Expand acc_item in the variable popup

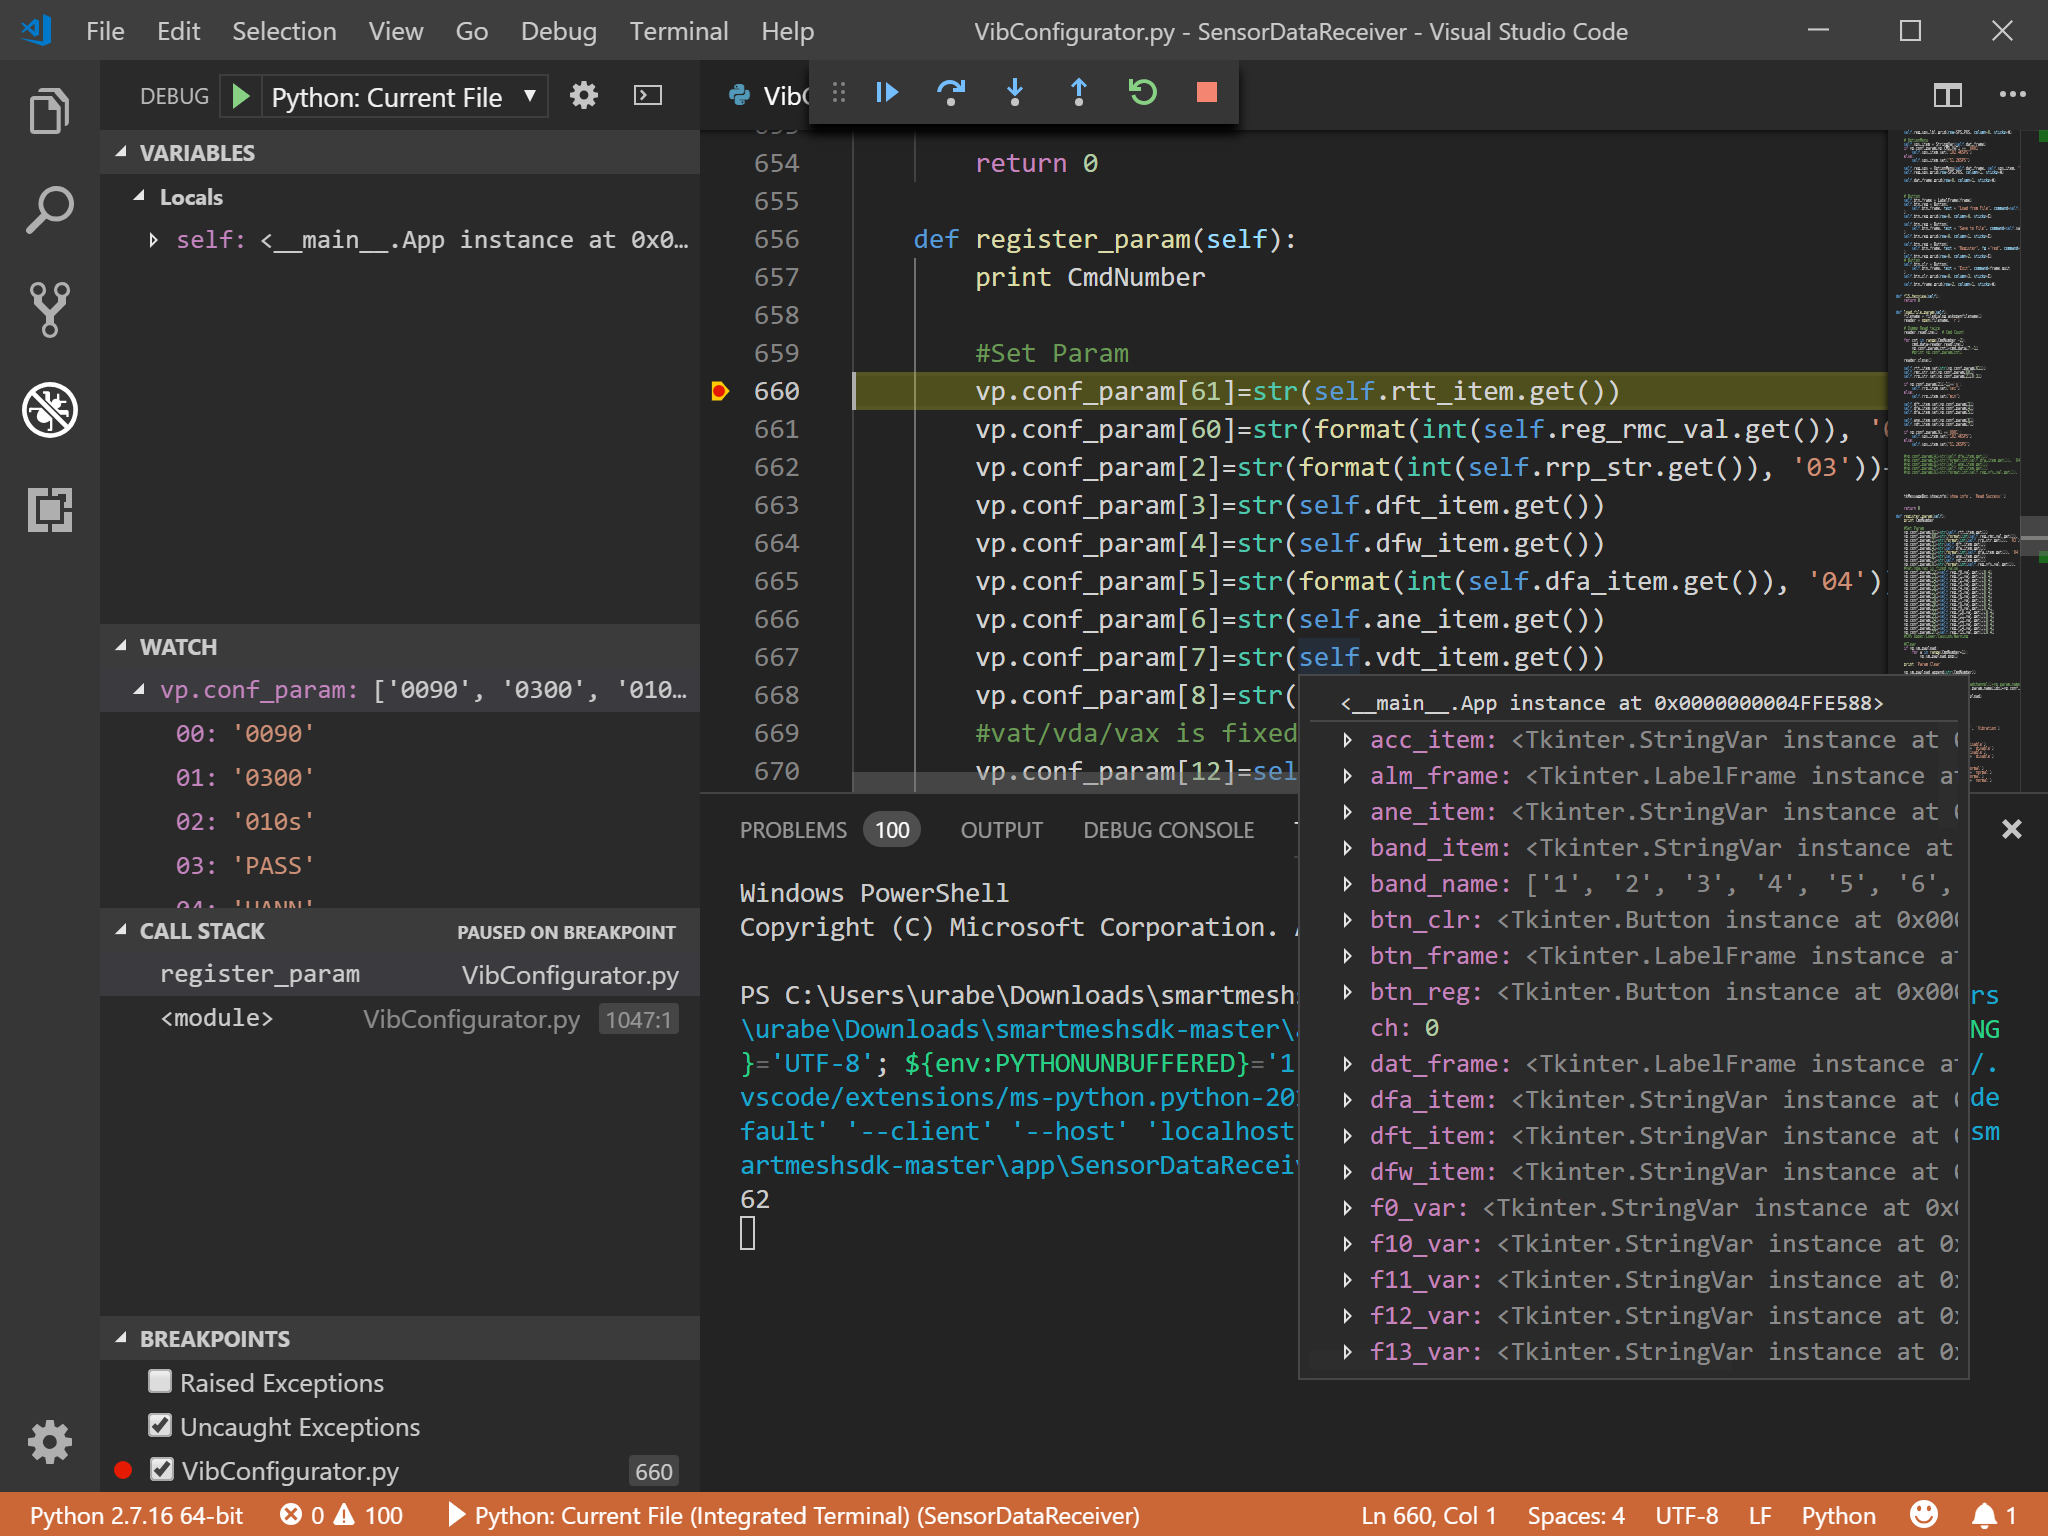tap(1347, 740)
